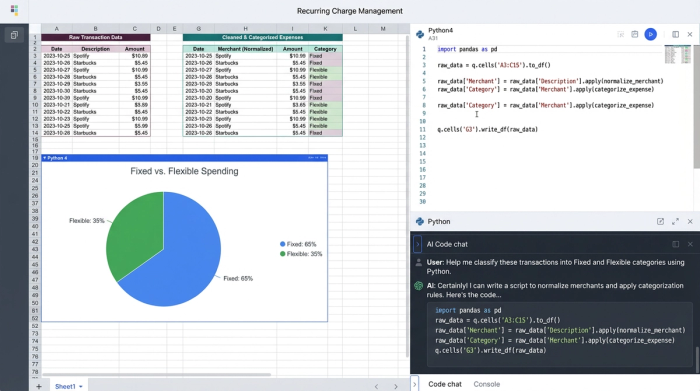Click the AI assistant avatar icon

pyautogui.click(x=418, y=286)
